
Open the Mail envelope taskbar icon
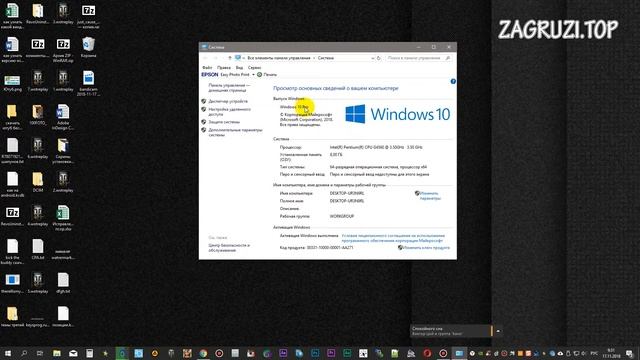coord(73,353)
